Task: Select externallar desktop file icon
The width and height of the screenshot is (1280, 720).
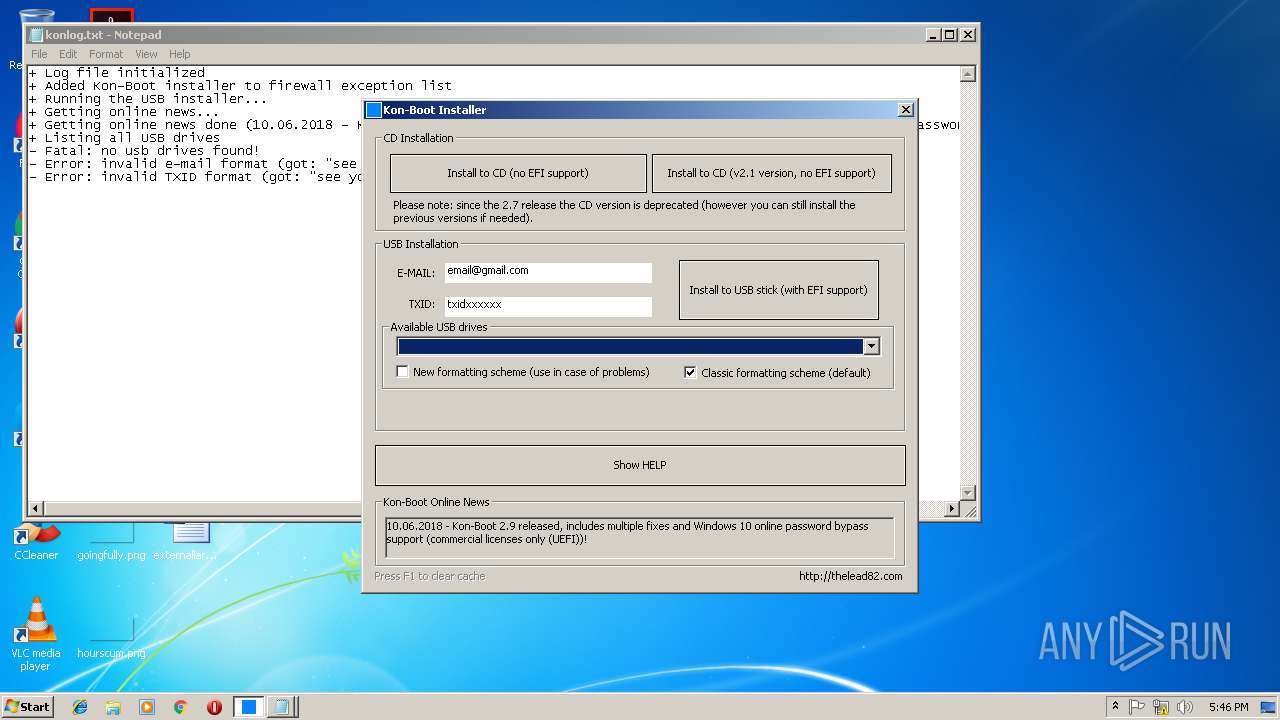Action: click(186, 540)
